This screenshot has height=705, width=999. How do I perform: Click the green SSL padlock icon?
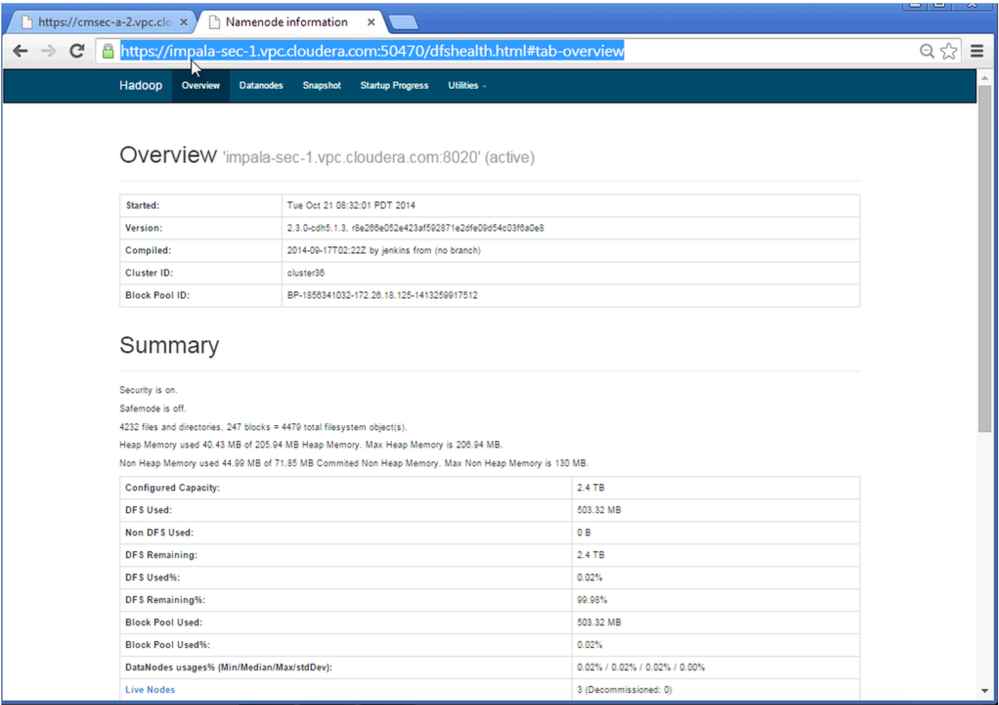[x=108, y=51]
